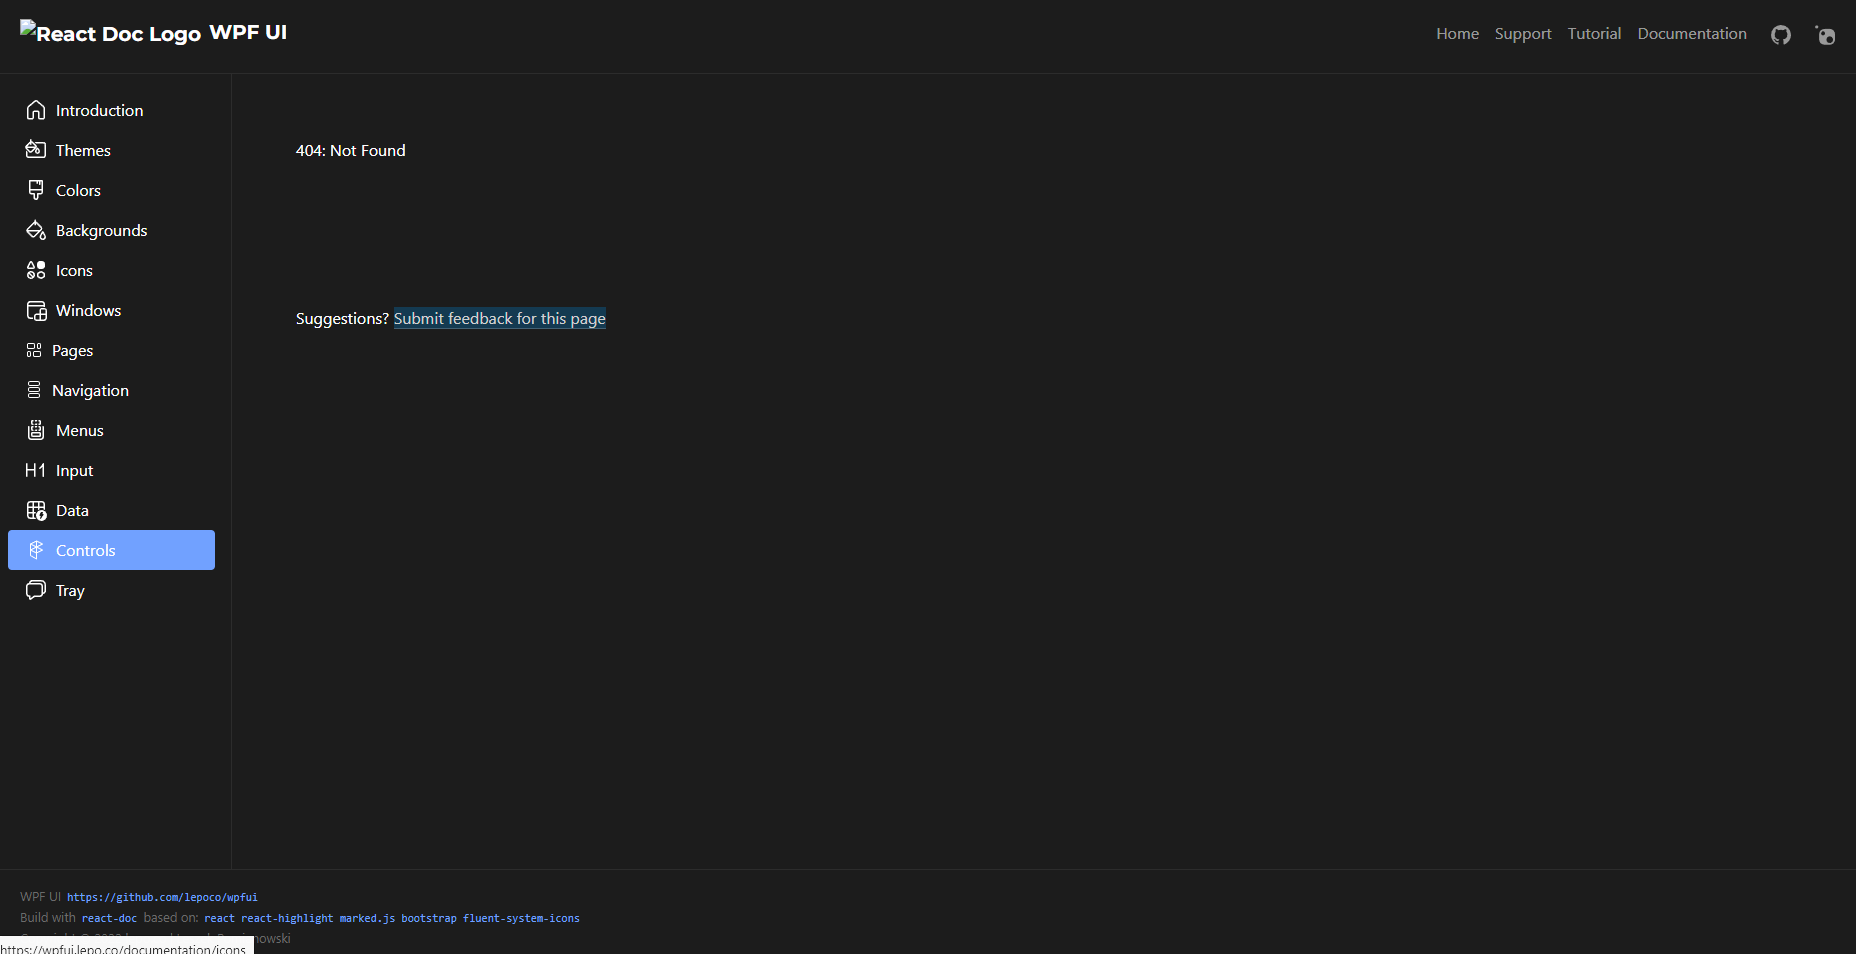Click the Colors sidebar icon

tap(35, 190)
